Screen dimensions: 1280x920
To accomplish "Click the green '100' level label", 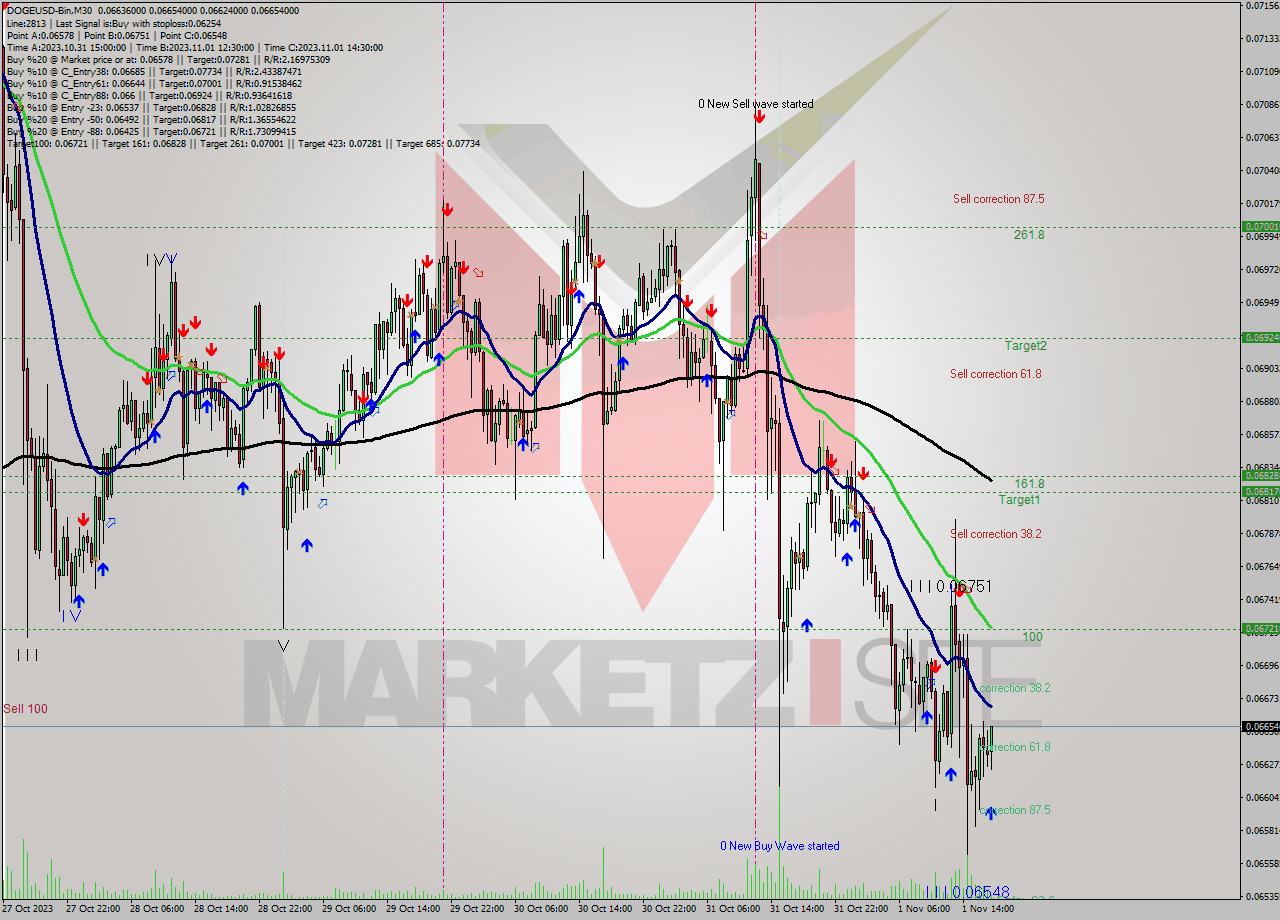I will pyautogui.click(x=1033, y=637).
